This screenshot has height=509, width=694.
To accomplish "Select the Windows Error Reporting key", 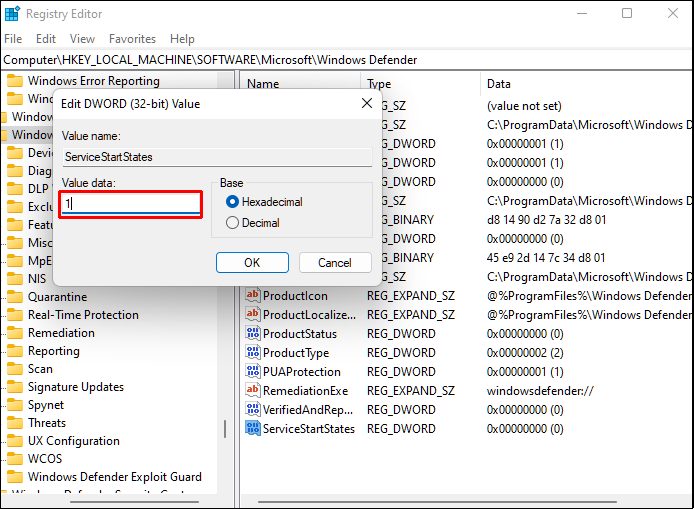I will pos(93,81).
